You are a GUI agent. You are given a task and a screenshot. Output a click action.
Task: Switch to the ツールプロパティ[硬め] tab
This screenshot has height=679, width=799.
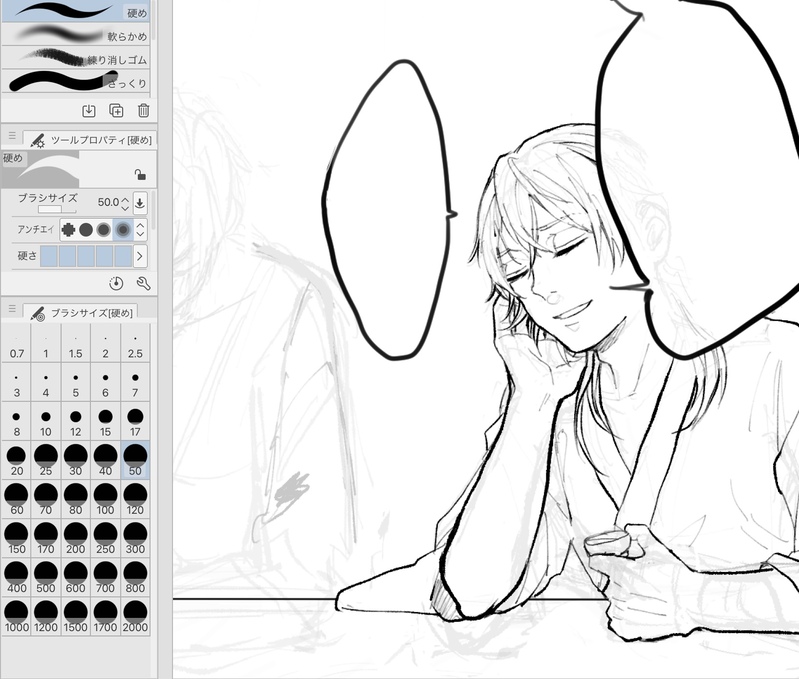[90, 140]
